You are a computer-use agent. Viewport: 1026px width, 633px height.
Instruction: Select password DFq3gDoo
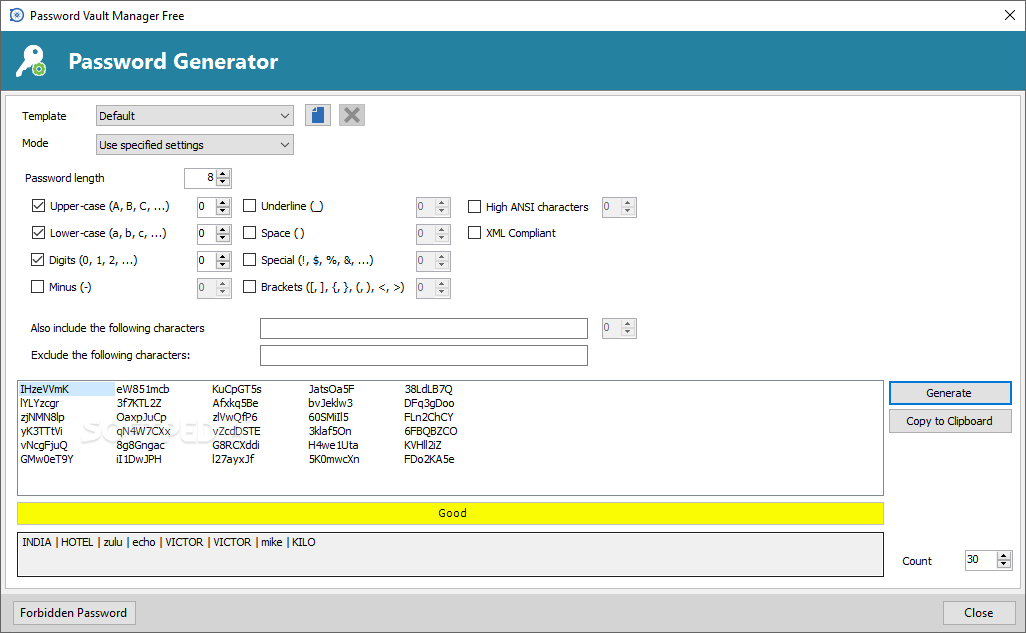(x=429, y=403)
